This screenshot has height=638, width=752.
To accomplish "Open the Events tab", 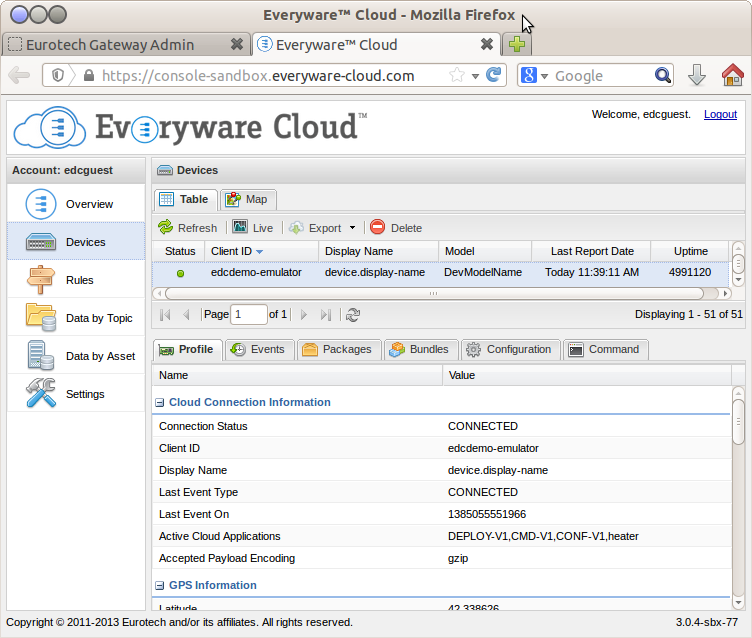I will click(x=258, y=349).
